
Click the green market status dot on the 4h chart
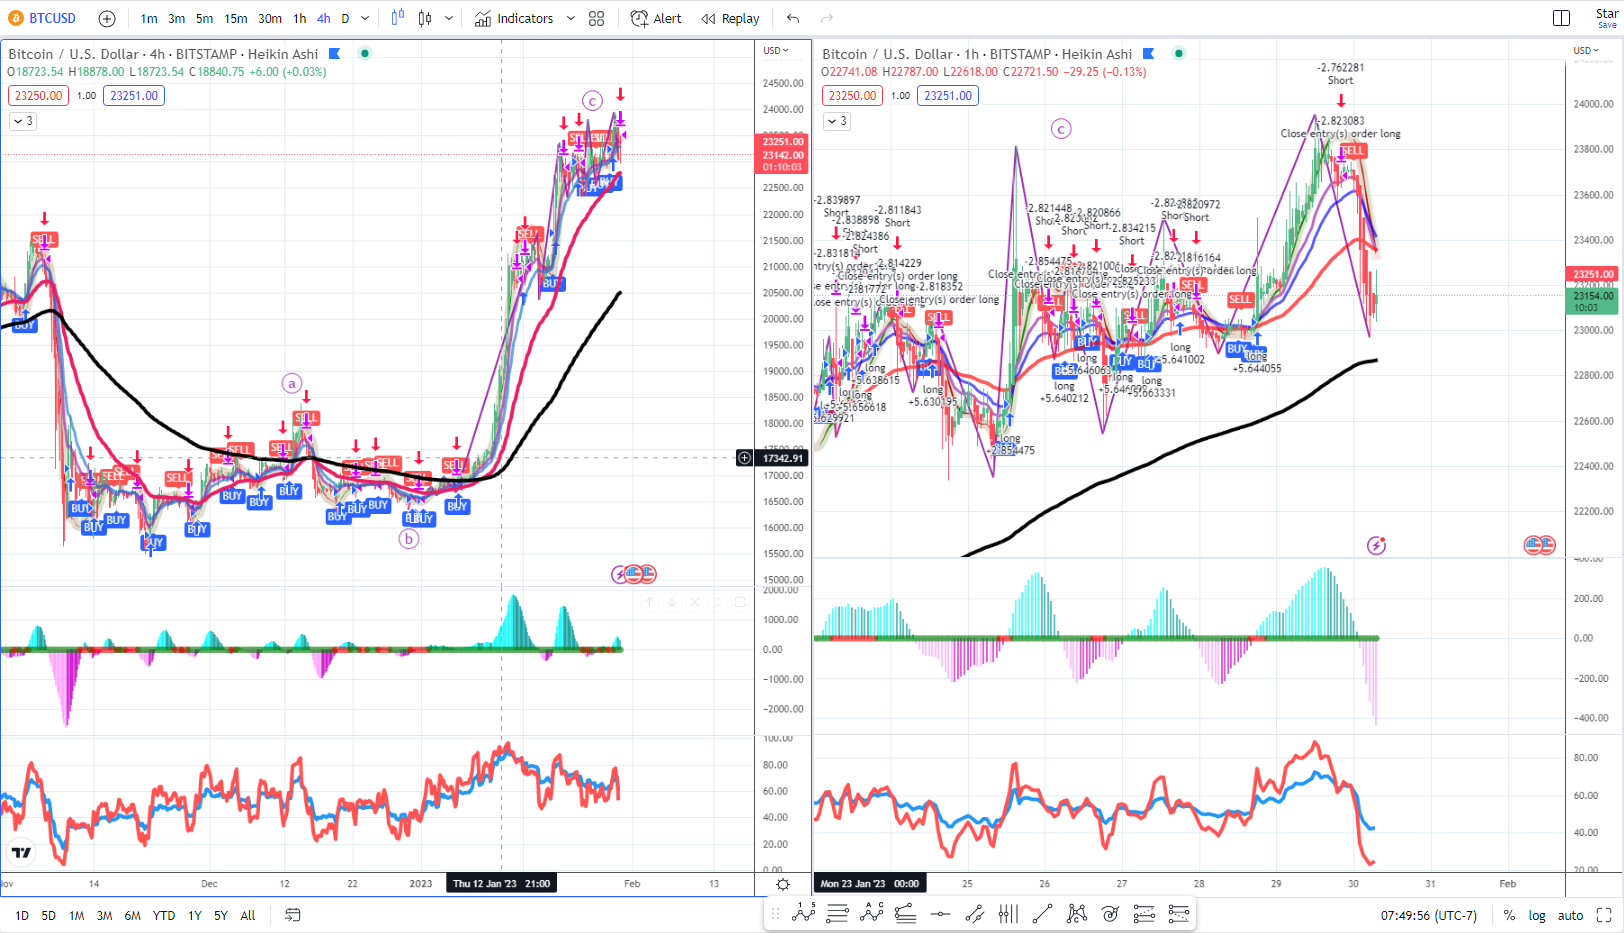[365, 54]
